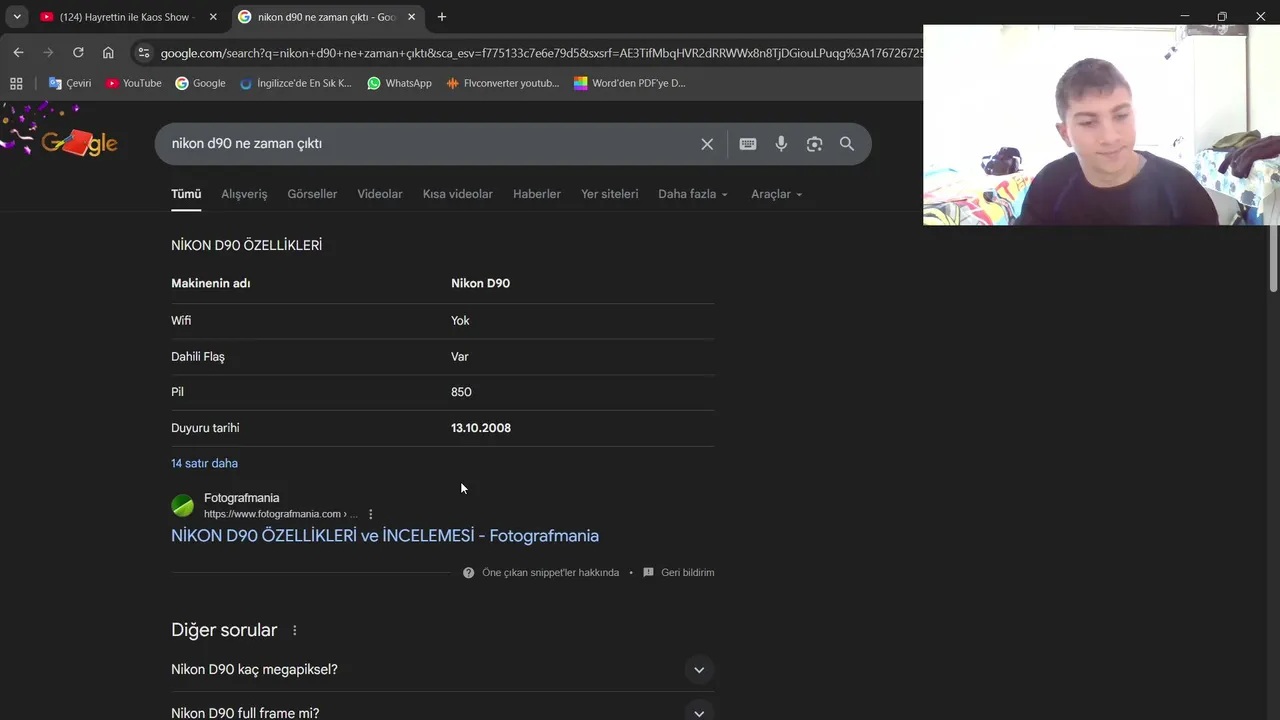
Task: Go back to previous page
Action: [x=18, y=53]
